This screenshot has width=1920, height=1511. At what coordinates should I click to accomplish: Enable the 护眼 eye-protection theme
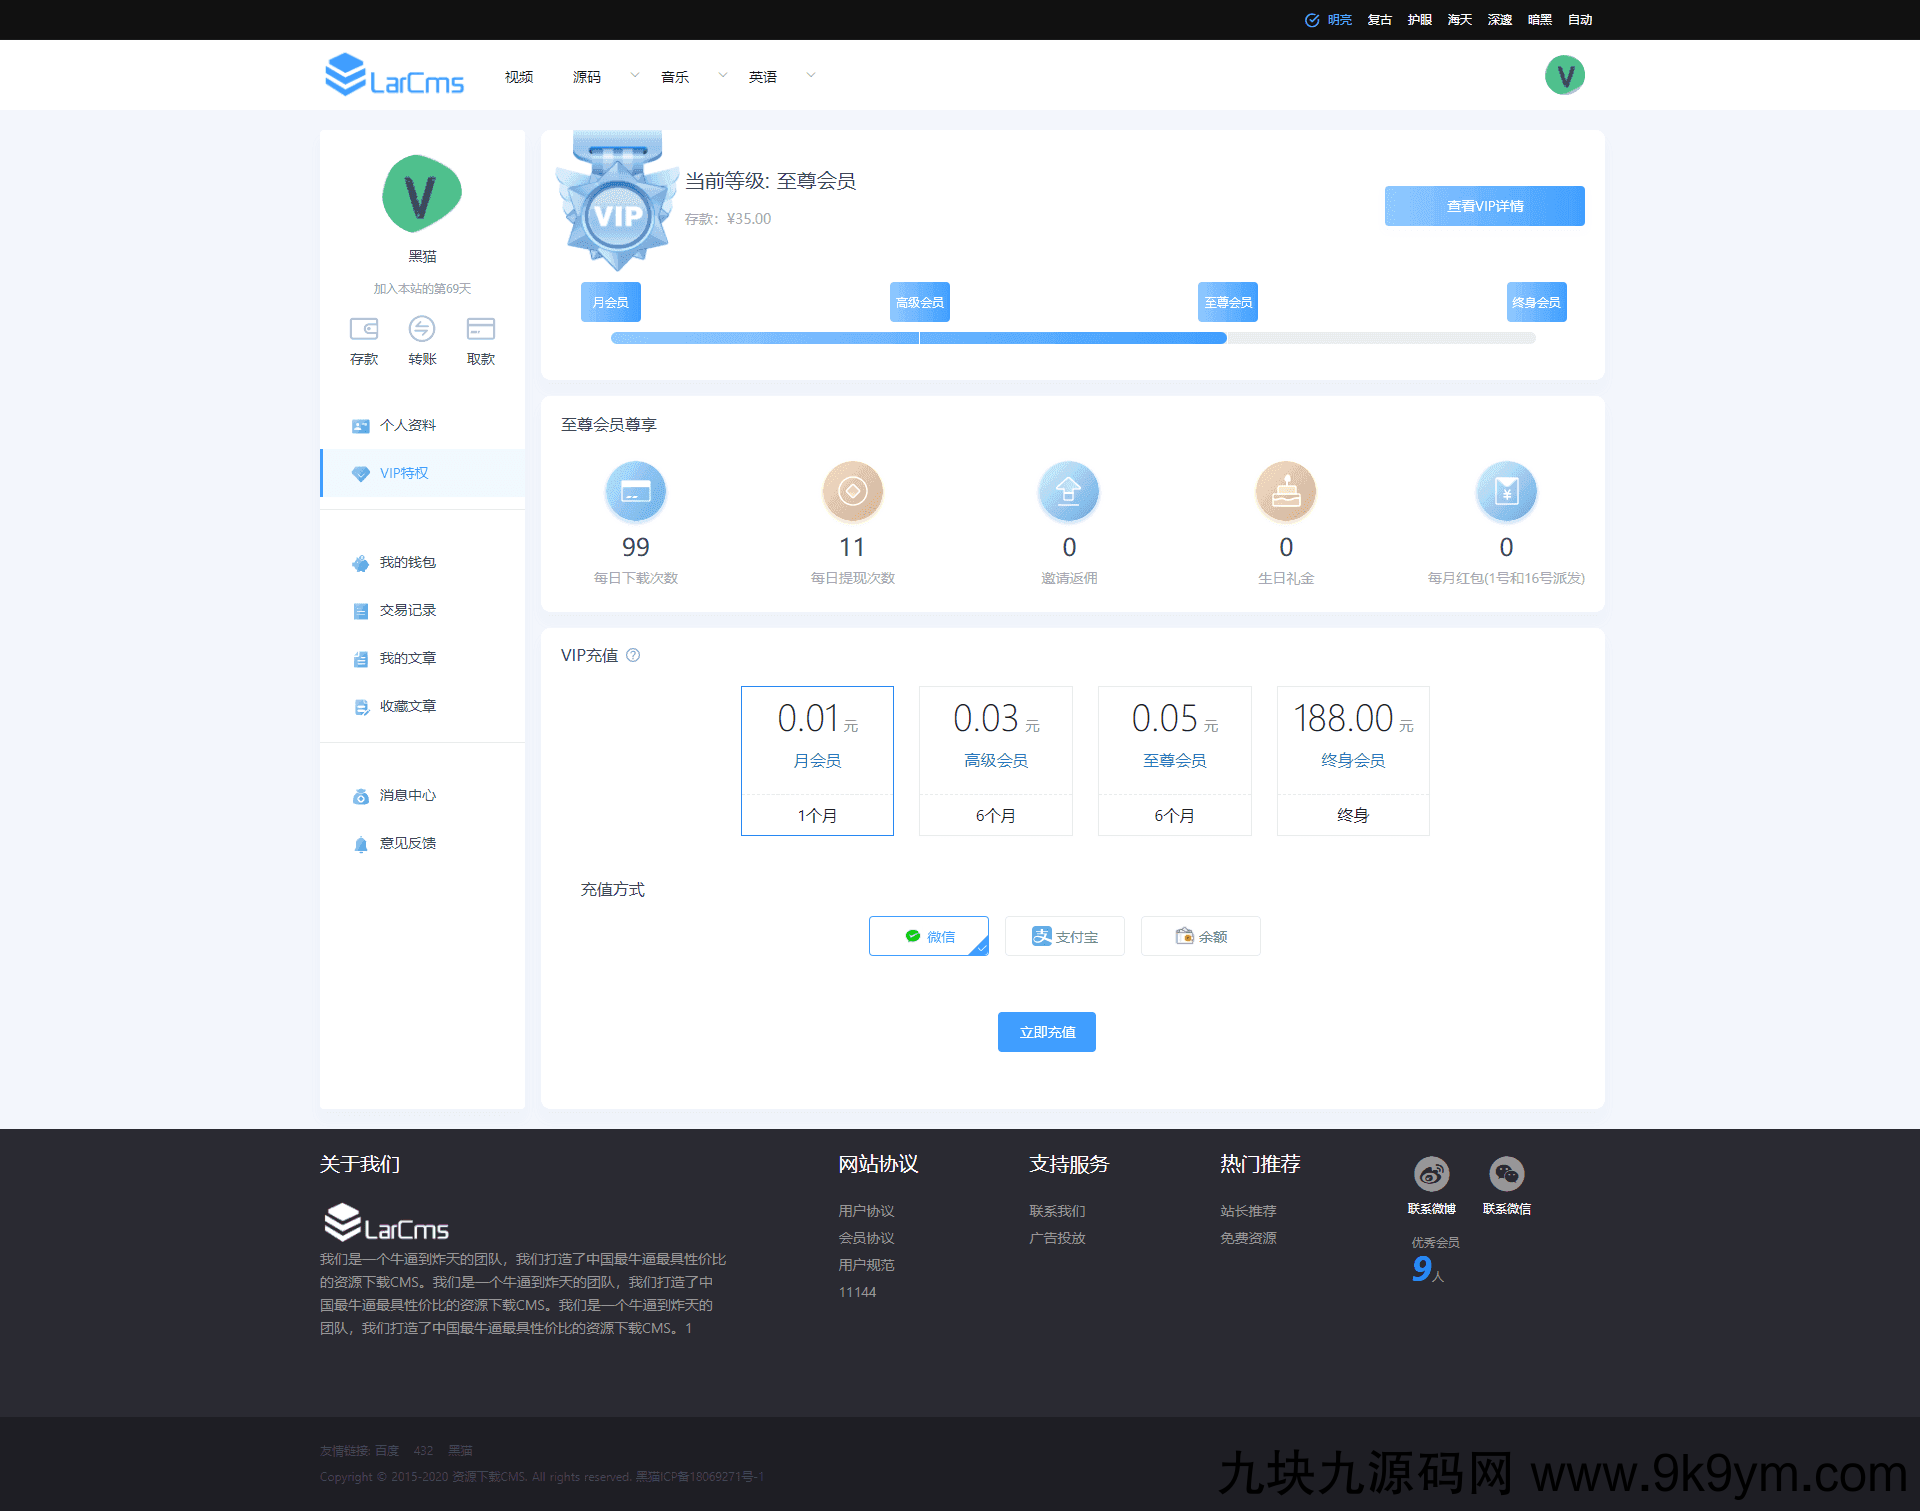pos(1419,19)
